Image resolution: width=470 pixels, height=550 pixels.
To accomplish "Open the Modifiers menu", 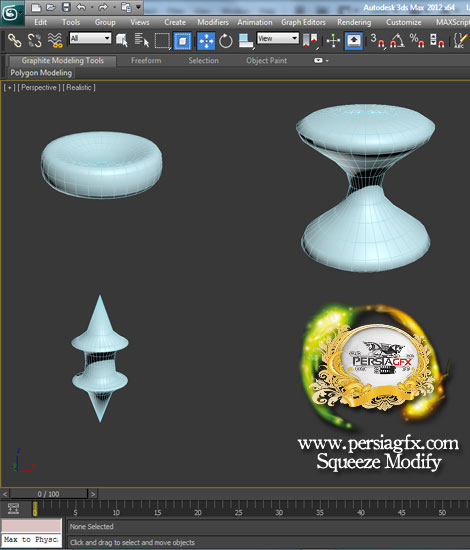I will point(213,22).
